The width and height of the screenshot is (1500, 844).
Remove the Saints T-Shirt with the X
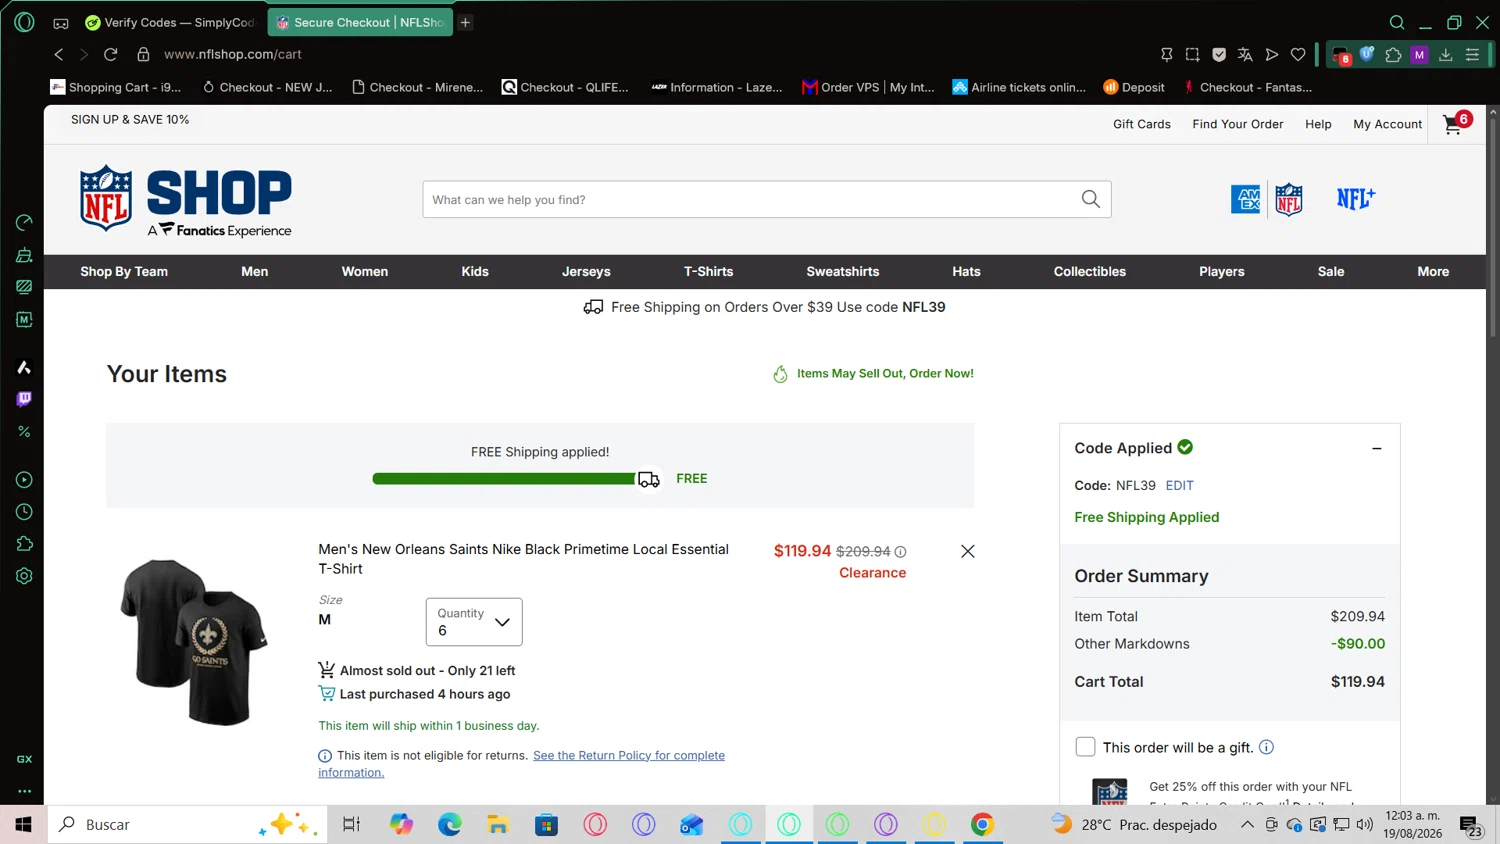pyautogui.click(x=967, y=551)
